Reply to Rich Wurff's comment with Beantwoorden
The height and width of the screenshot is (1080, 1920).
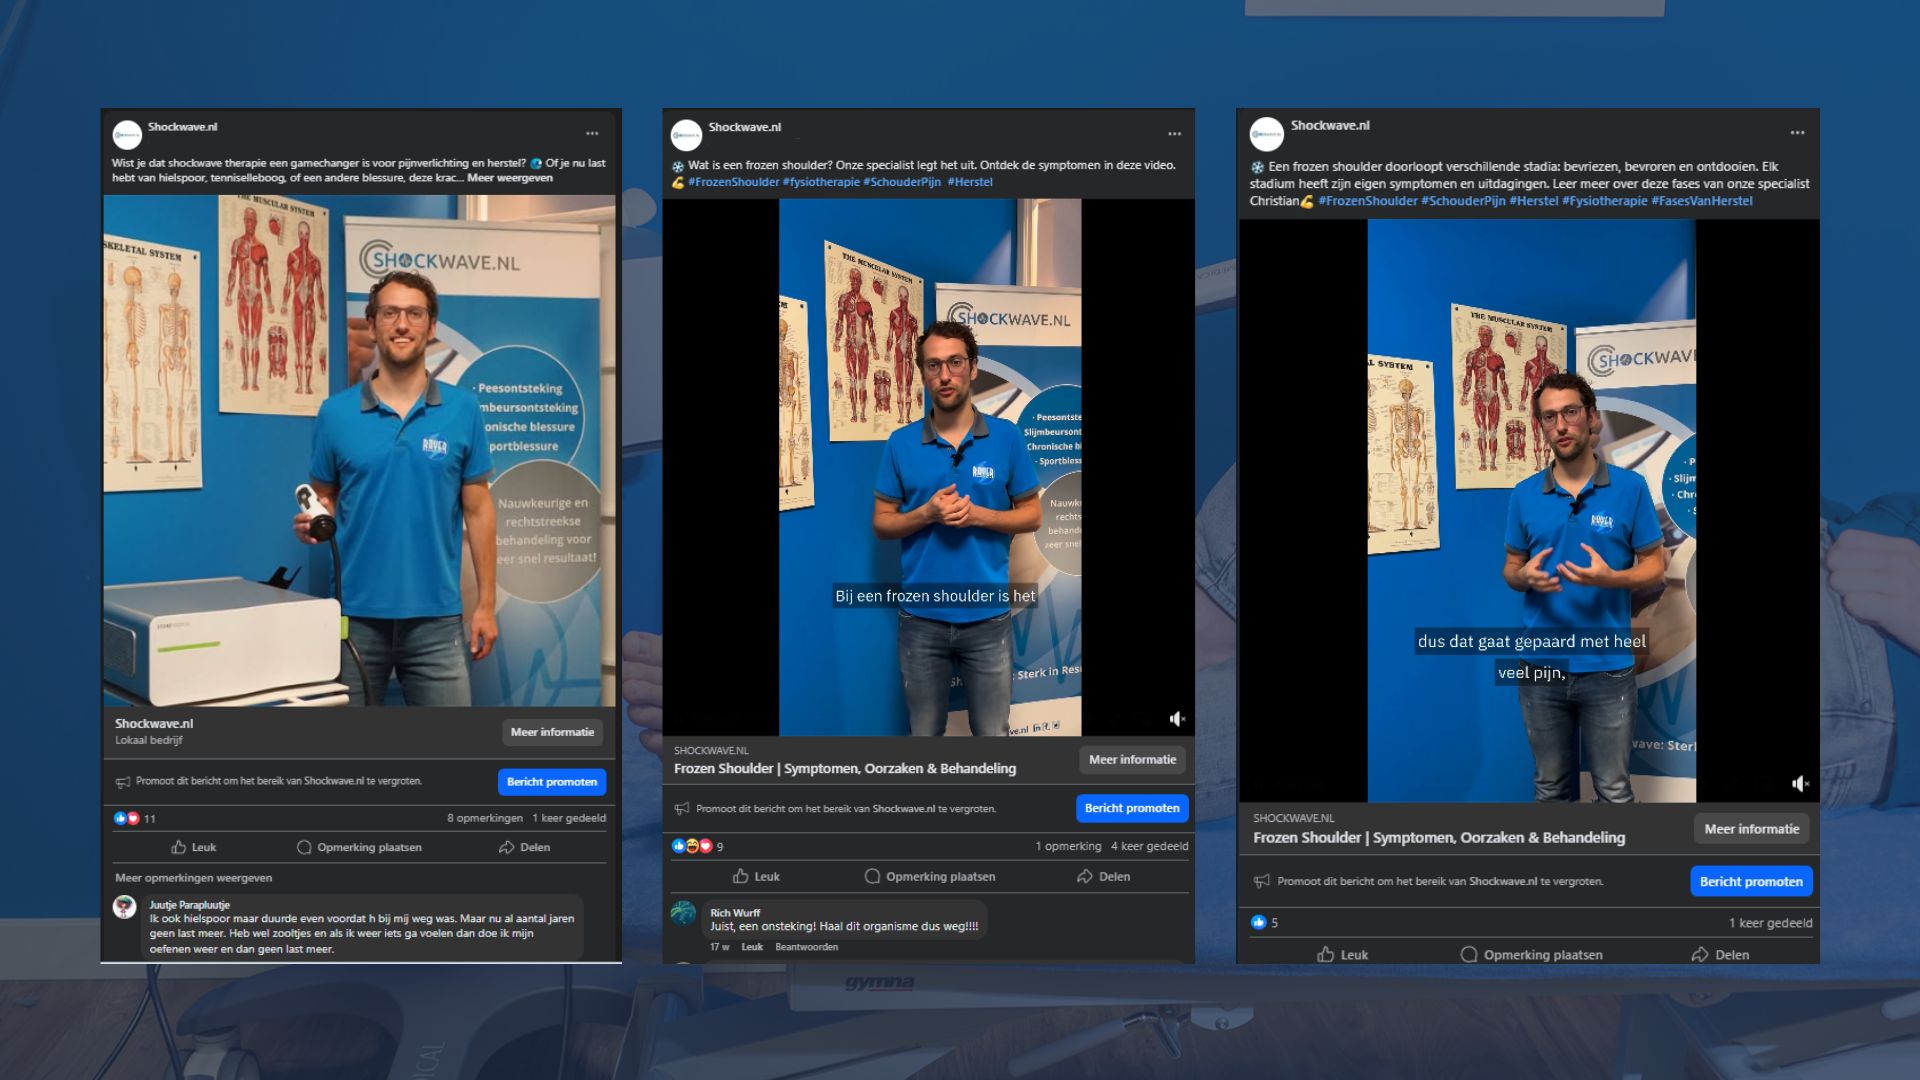tap(806, 947)
